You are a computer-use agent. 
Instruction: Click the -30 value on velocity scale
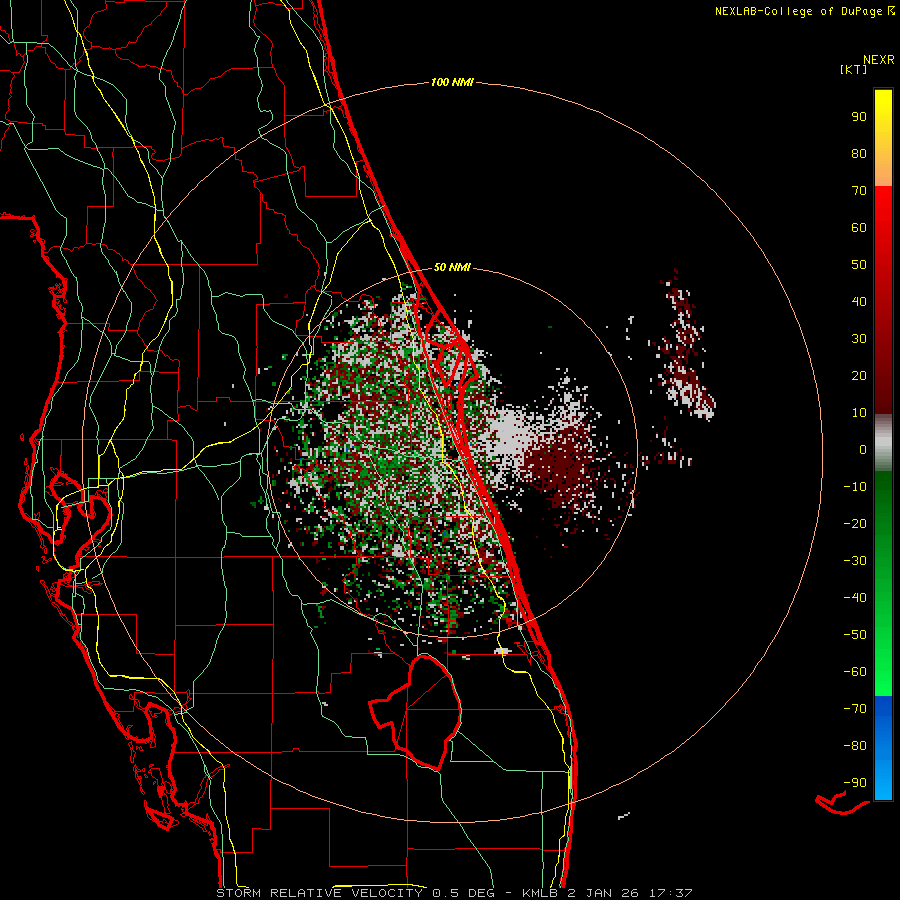pyautogui.click(x=855, y=561)
